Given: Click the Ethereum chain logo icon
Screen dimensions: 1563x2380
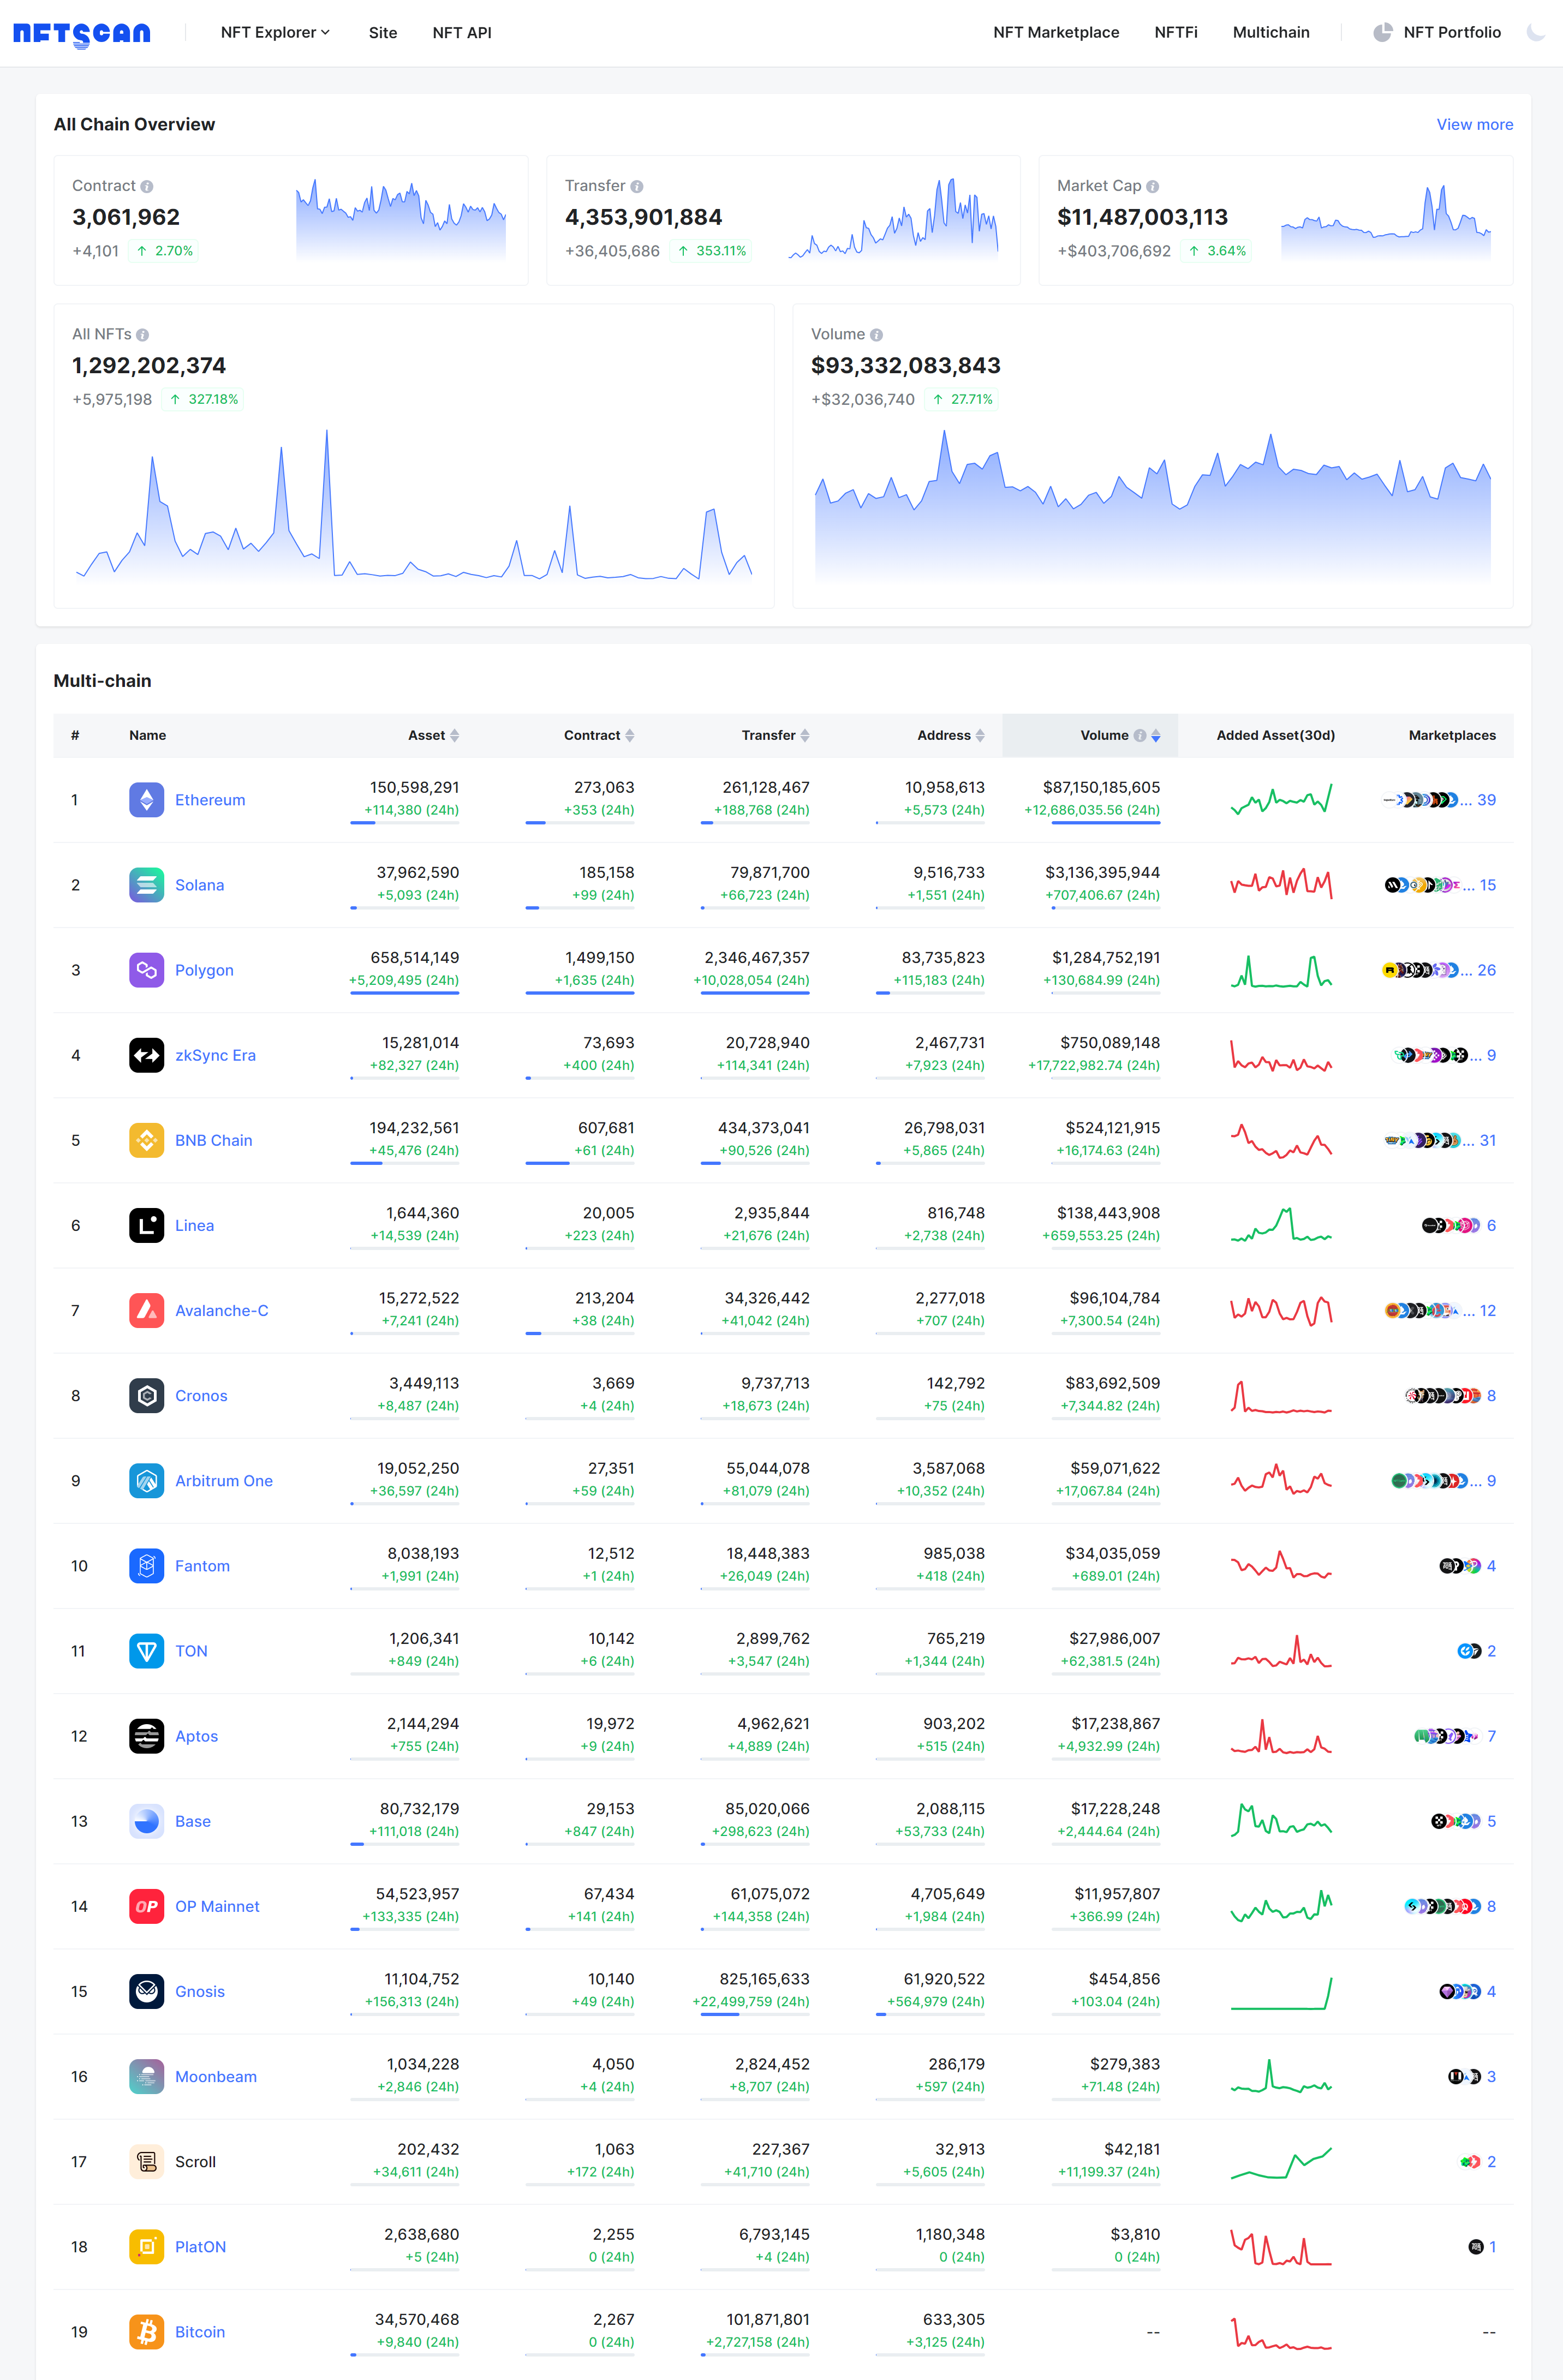Looking at the screenshot, I should [146, 800].
